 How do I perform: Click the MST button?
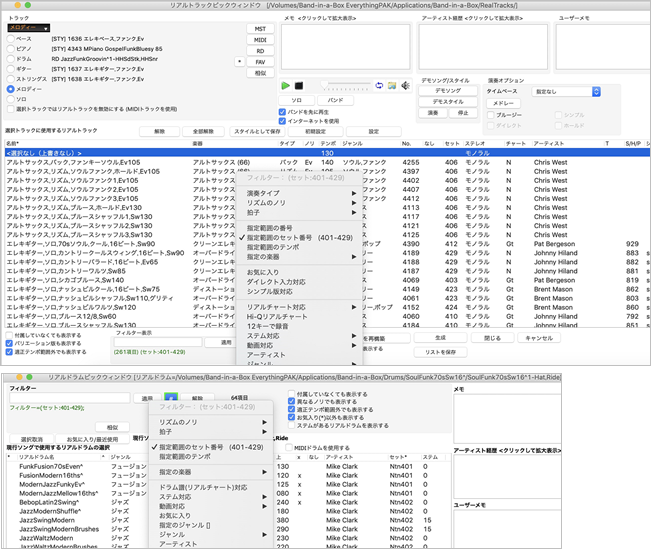pyautogui.click(x=260, y=29)
